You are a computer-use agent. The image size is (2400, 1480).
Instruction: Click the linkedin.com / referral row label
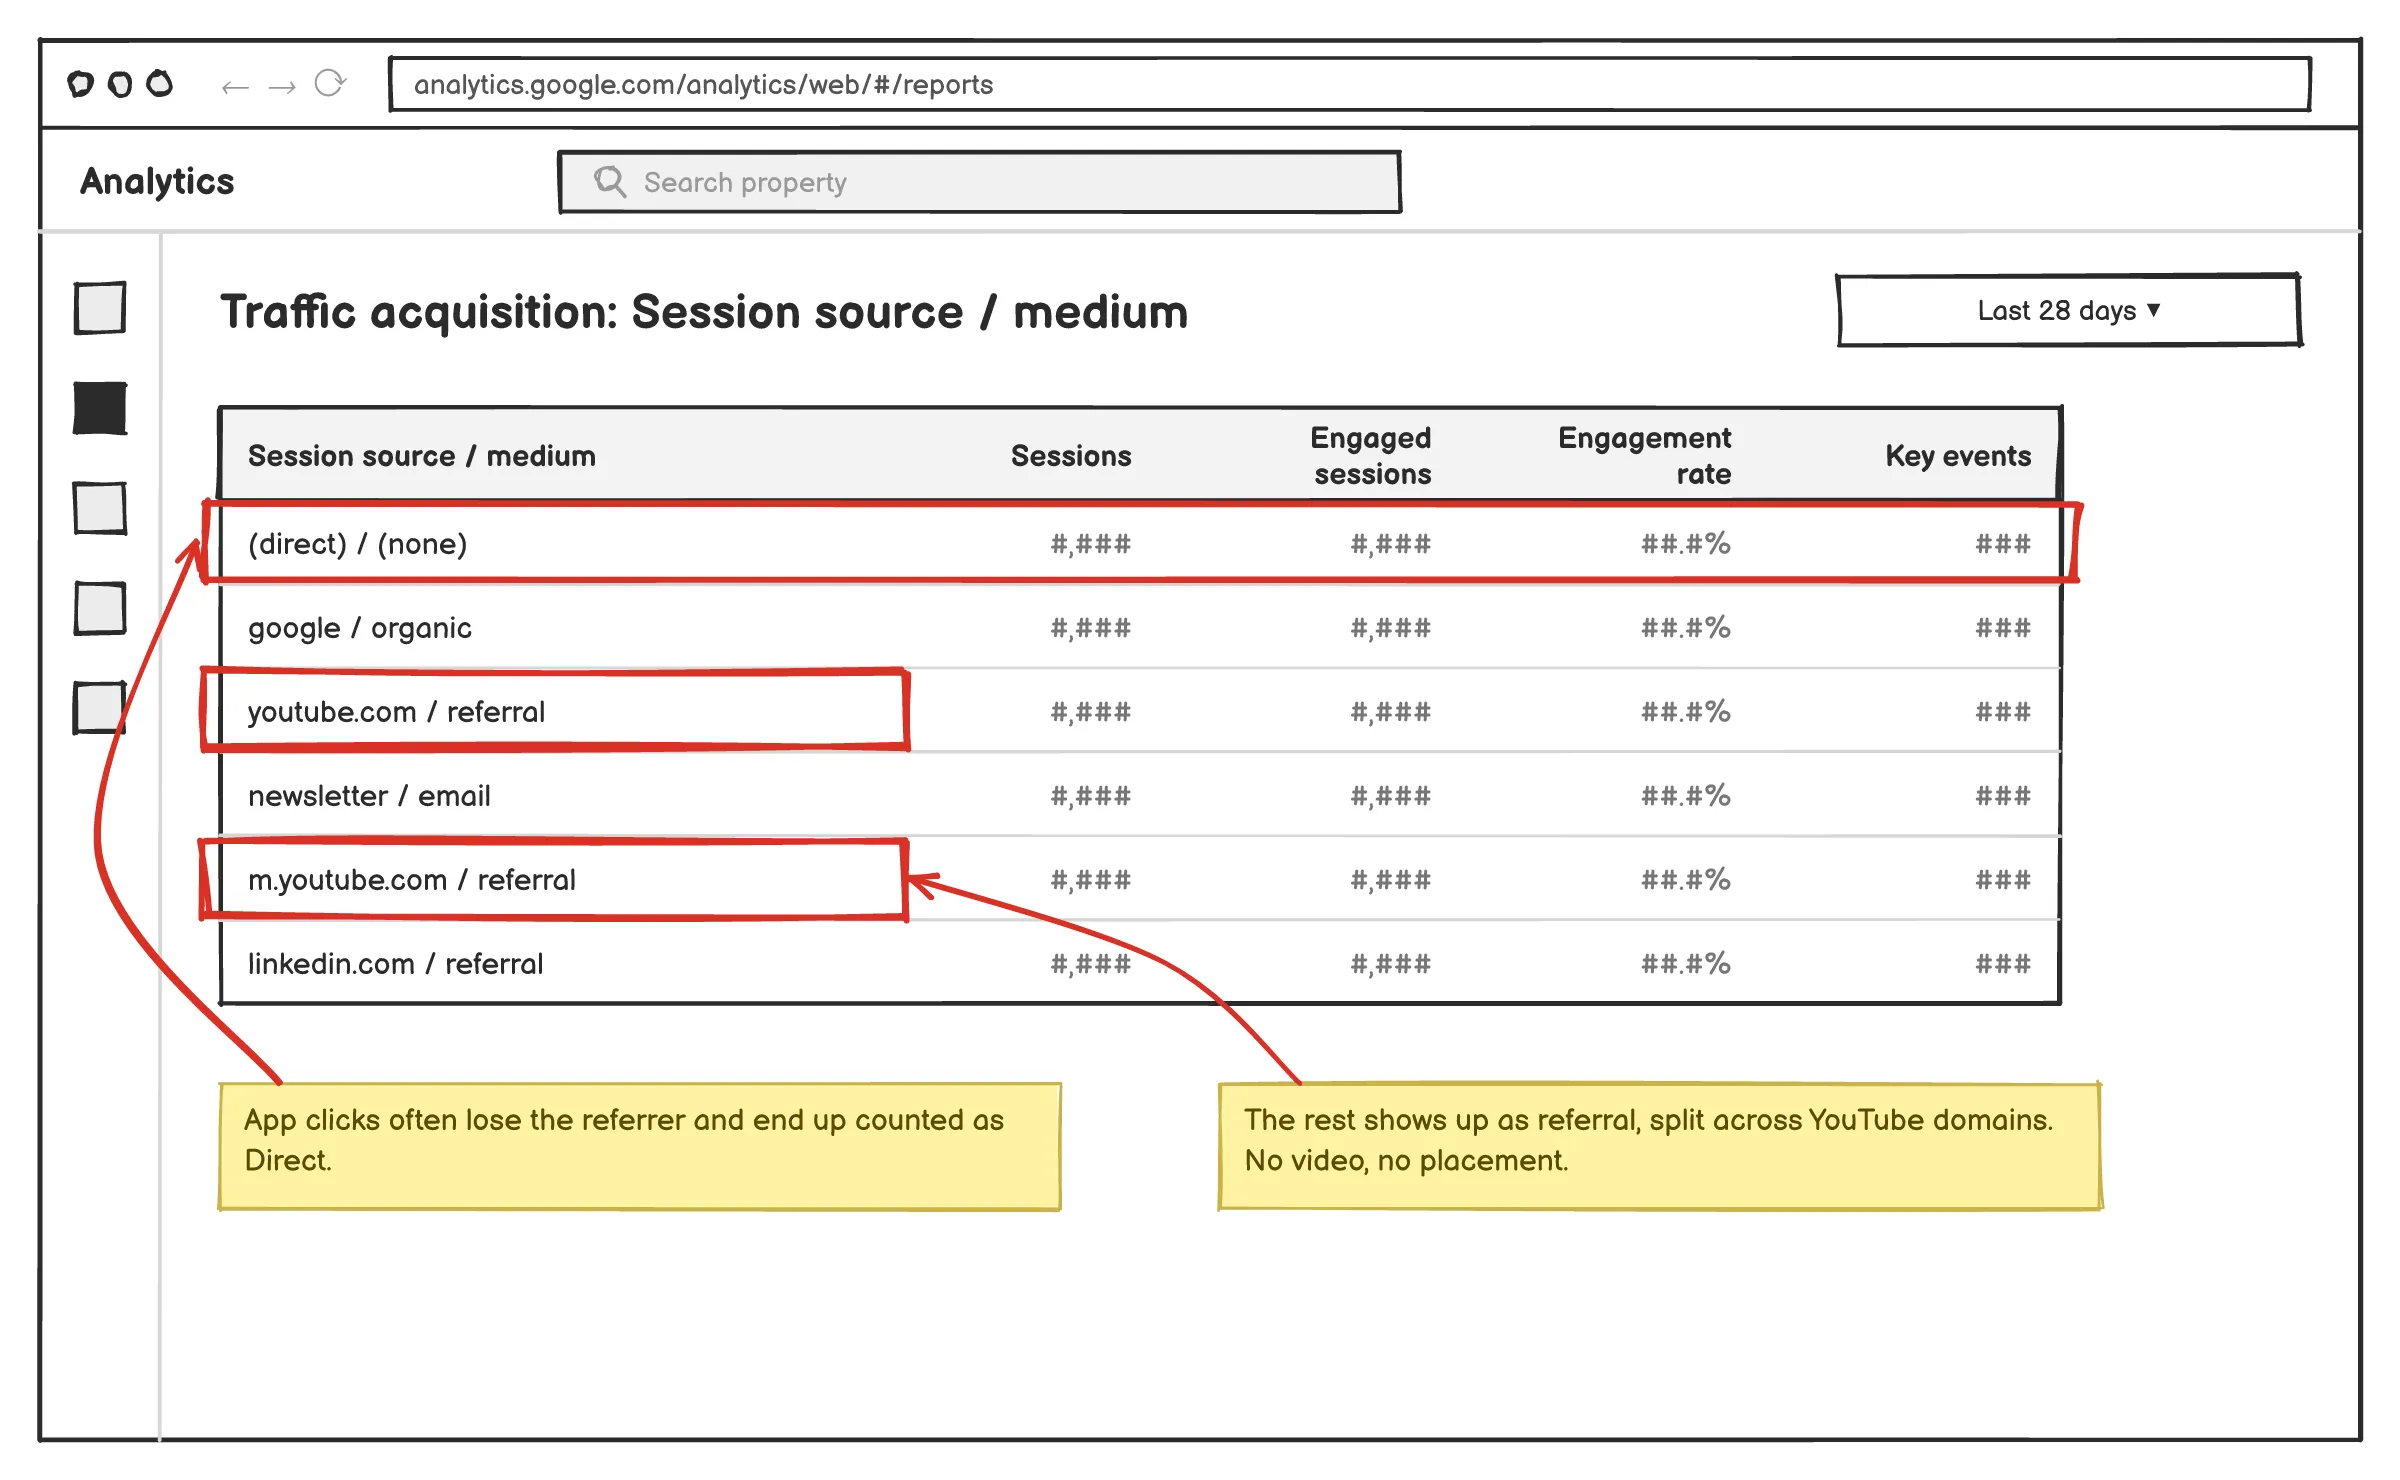(x=396, y=964)
